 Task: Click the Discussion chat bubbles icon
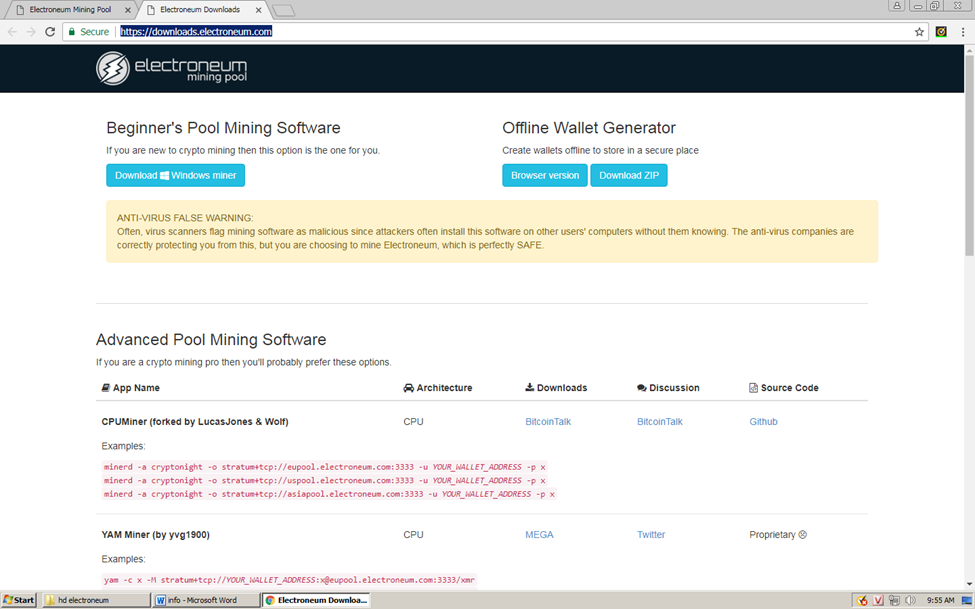click(642, 388)
